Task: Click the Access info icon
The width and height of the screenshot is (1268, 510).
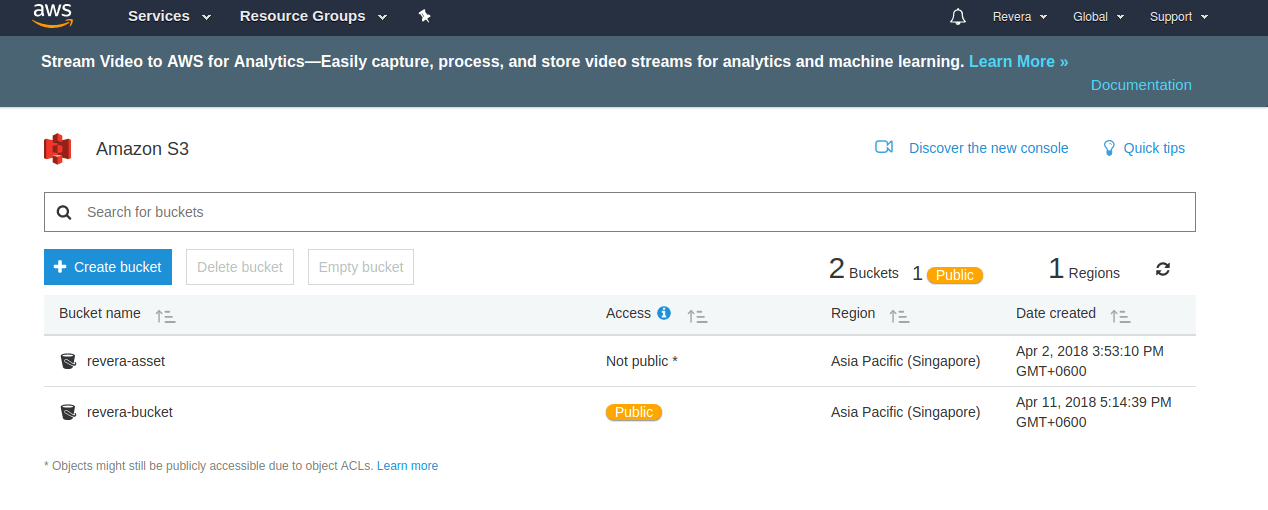Action: tap(664, 313)
